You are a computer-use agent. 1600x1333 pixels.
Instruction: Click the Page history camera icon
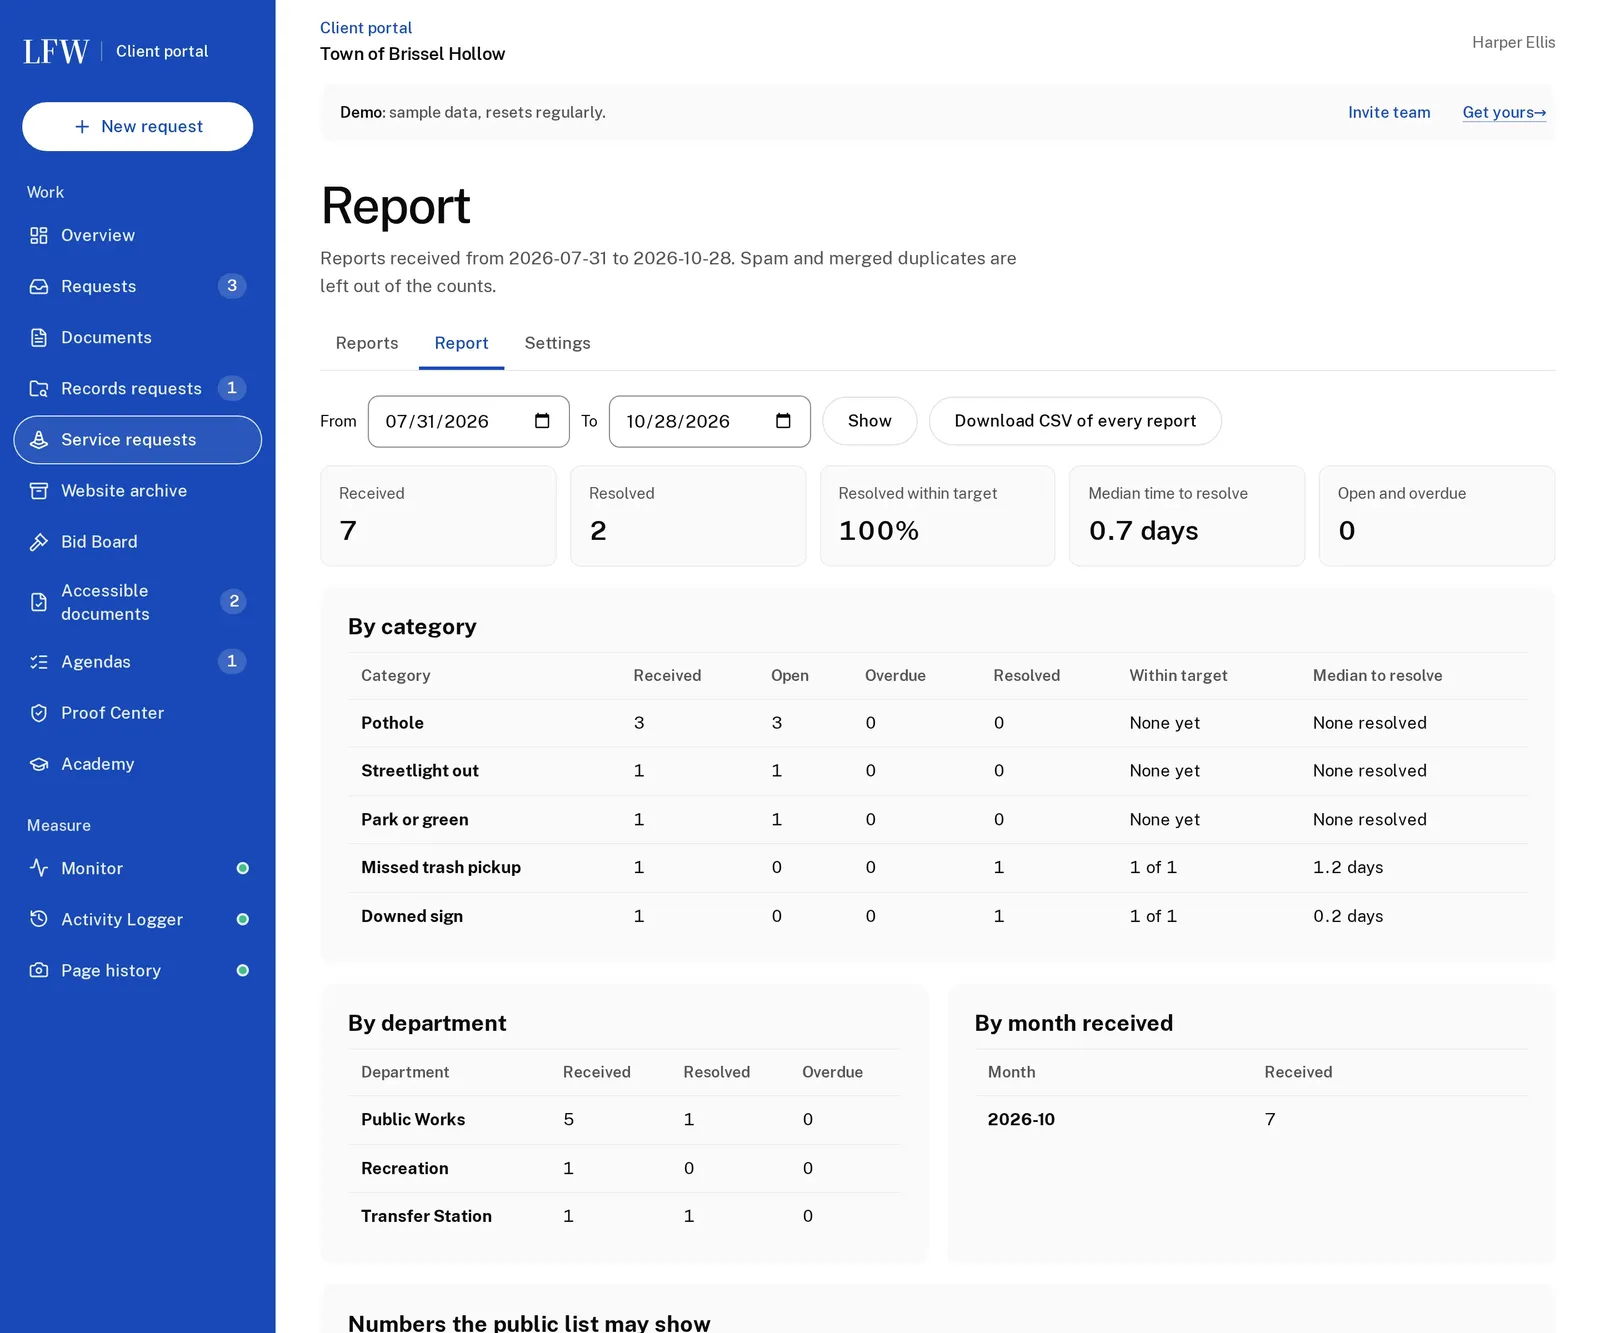[39, 970]
